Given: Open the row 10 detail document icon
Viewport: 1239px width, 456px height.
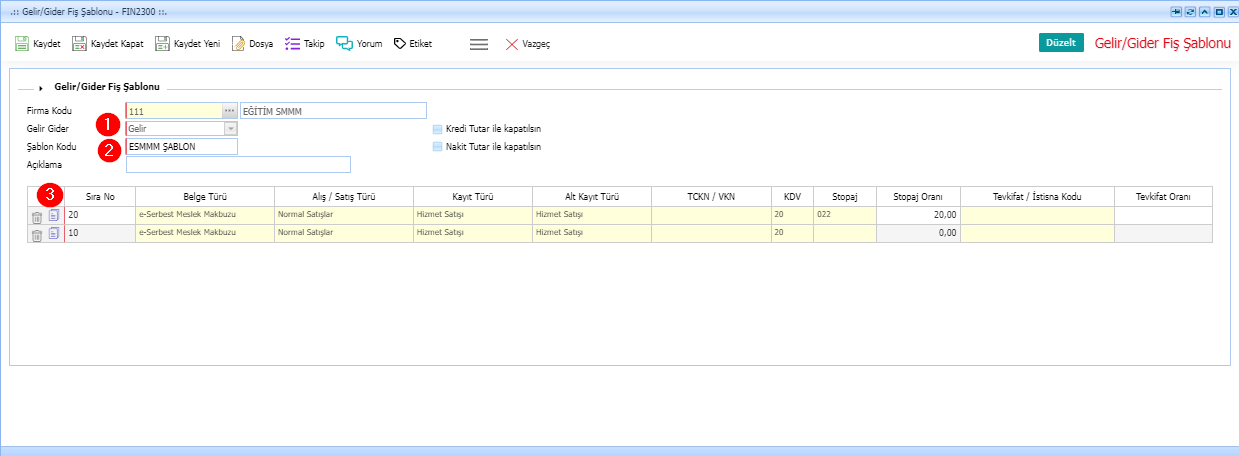Looking at the screenshot, I should 54,234.
